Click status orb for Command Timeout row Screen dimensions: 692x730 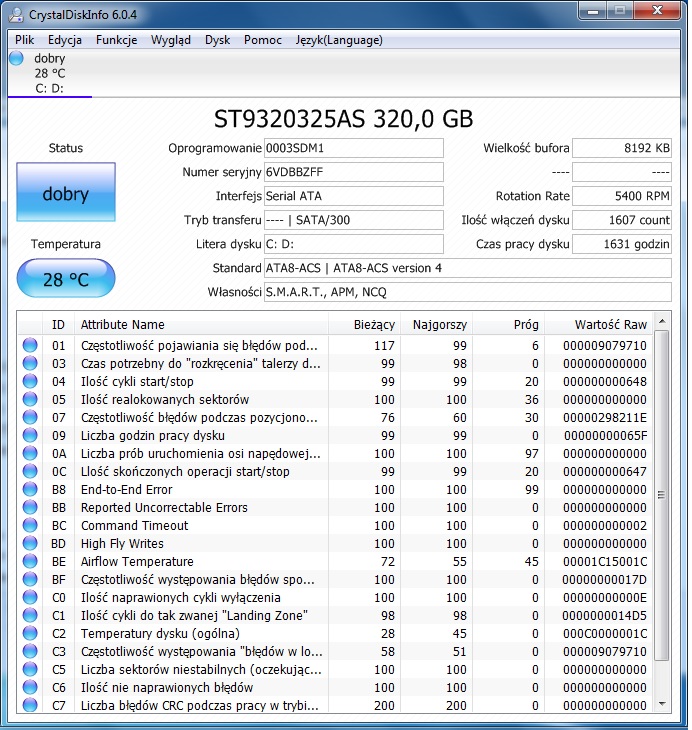(x=30, y=525)
